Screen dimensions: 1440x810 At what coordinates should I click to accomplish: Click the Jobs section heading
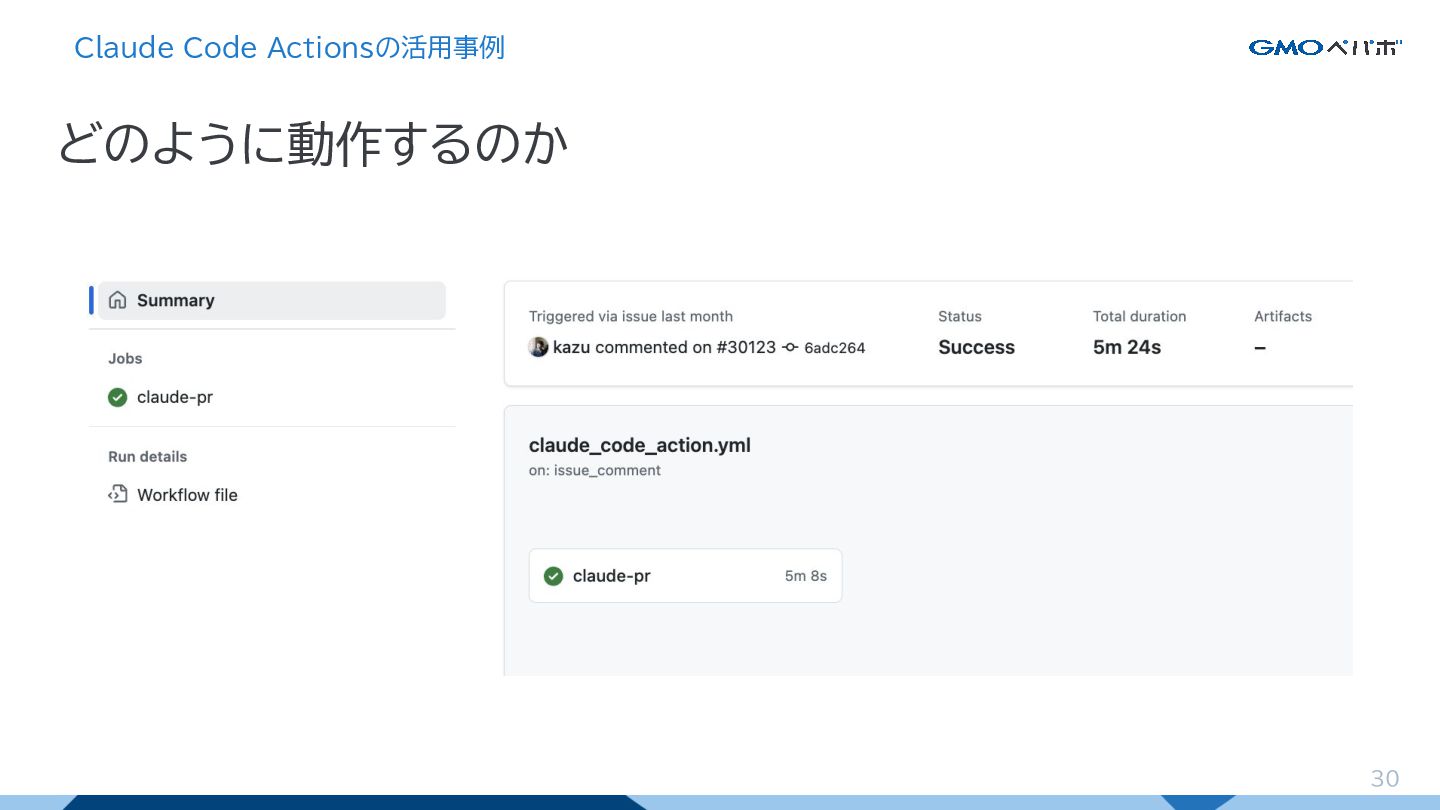point(125,358)
